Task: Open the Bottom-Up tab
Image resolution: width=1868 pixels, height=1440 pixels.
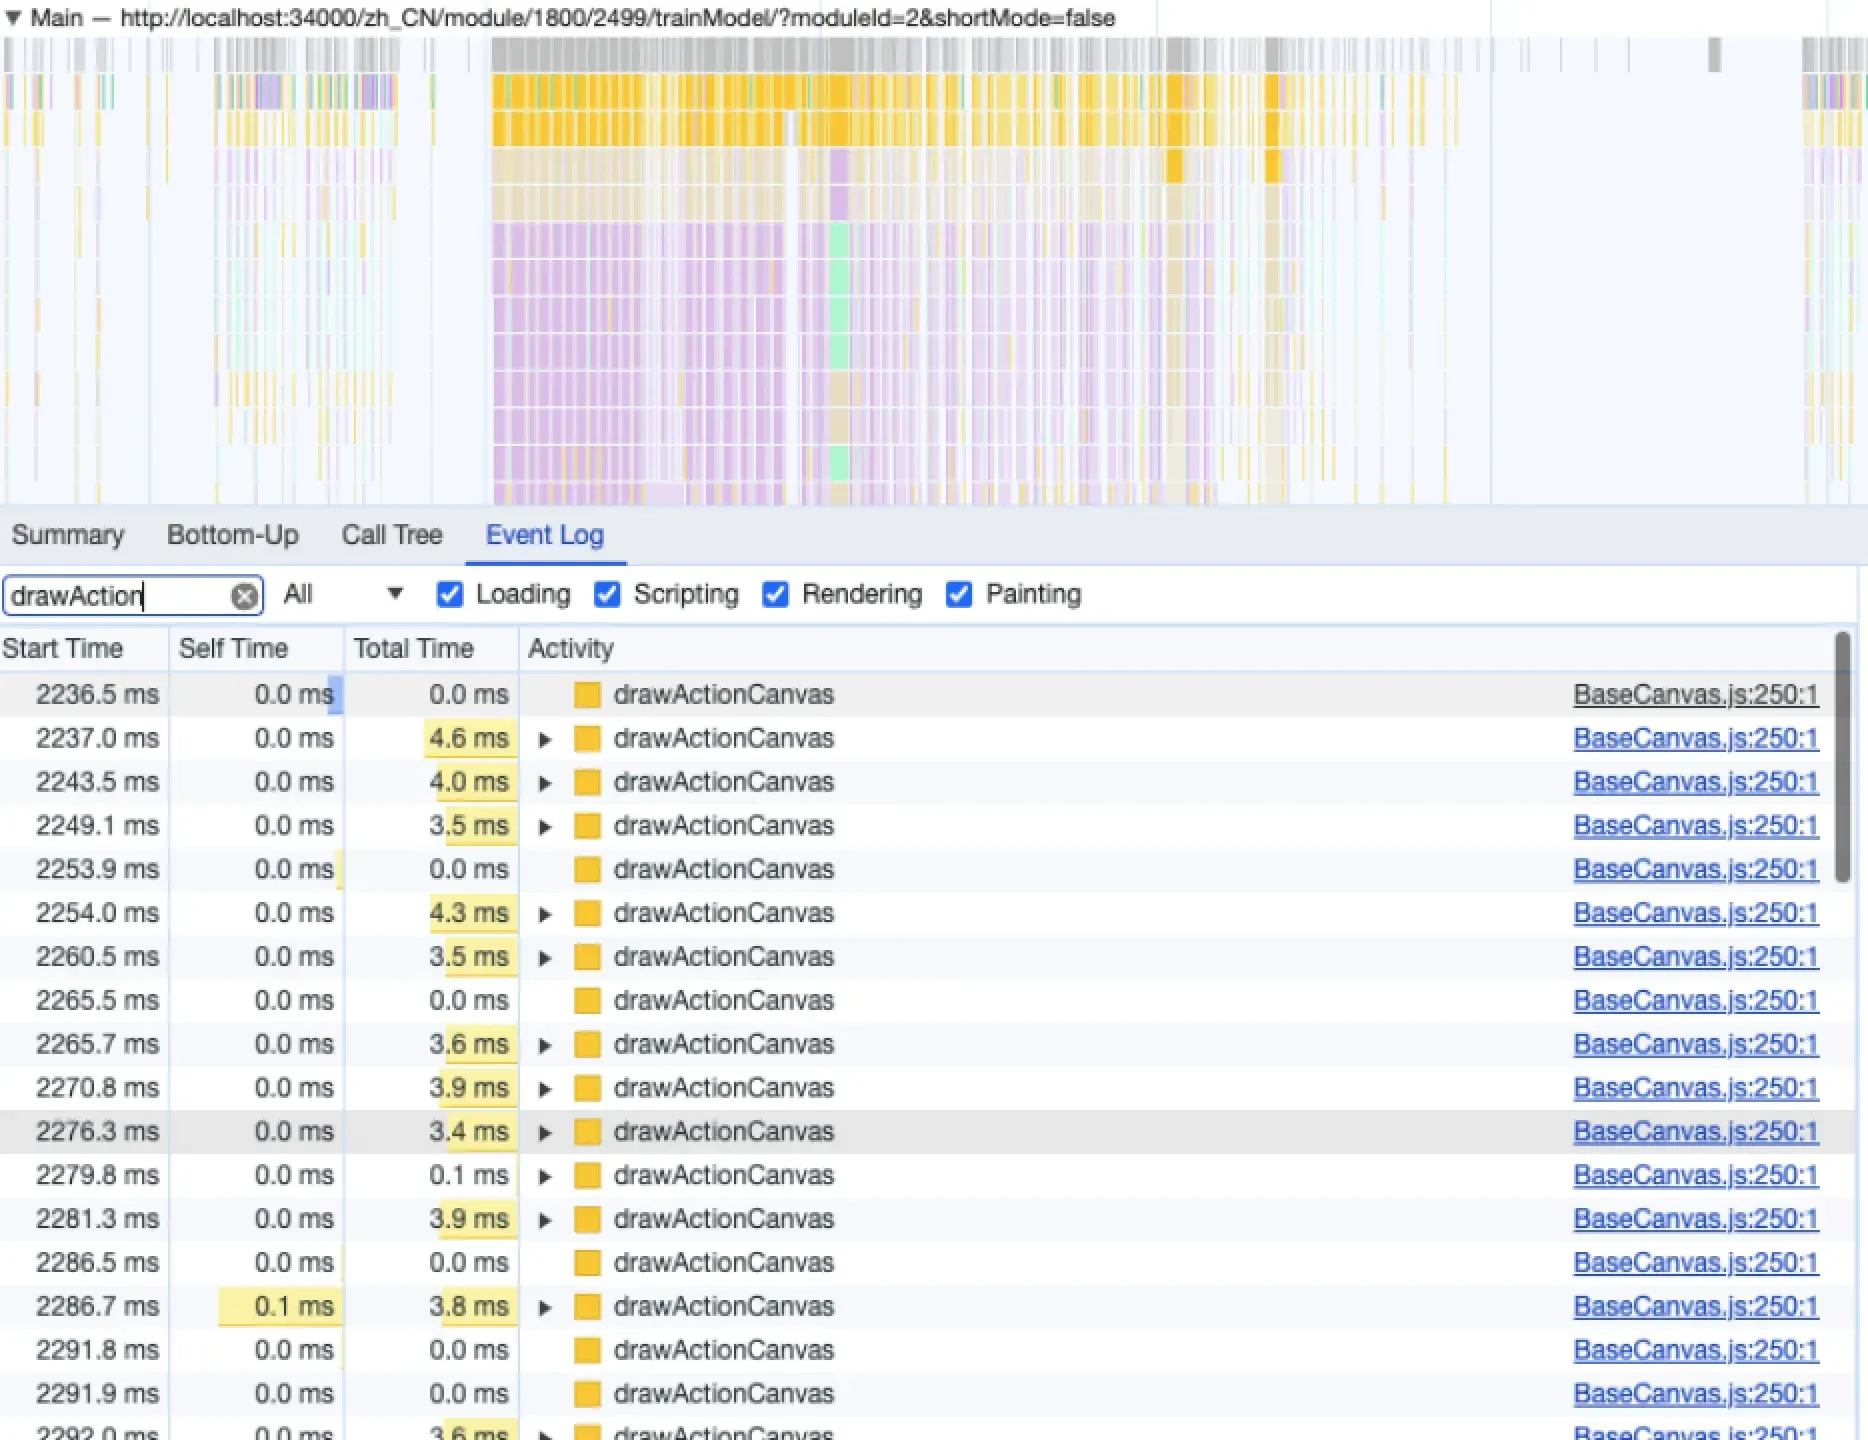Action: (232, 535)
